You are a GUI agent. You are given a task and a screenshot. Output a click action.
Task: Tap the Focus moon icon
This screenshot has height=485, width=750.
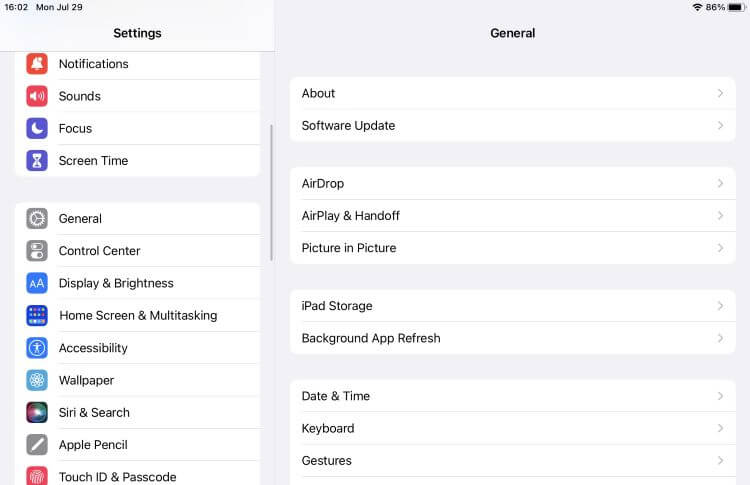coord(37,128)
